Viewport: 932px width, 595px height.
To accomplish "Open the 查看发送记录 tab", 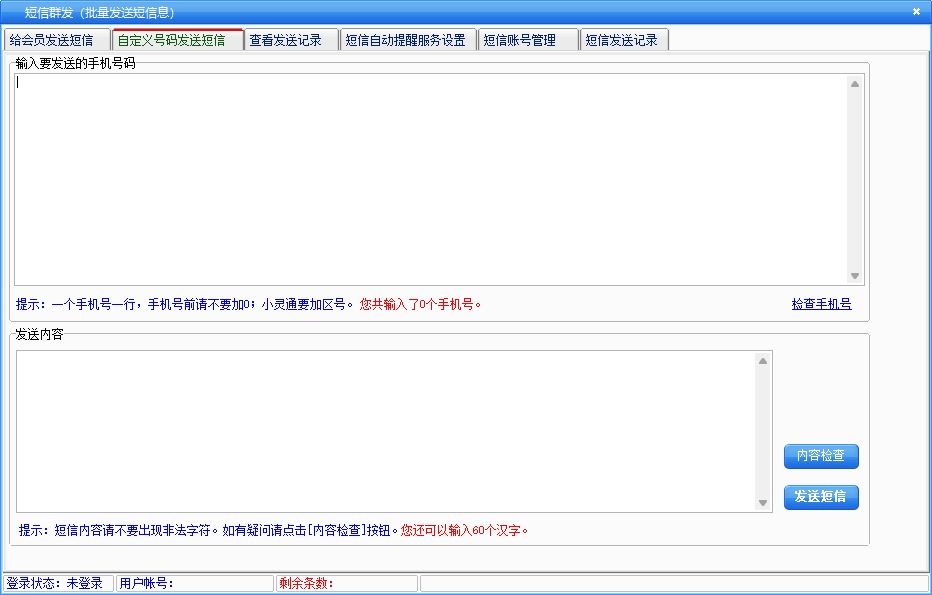I will click(x=286, y=41).
